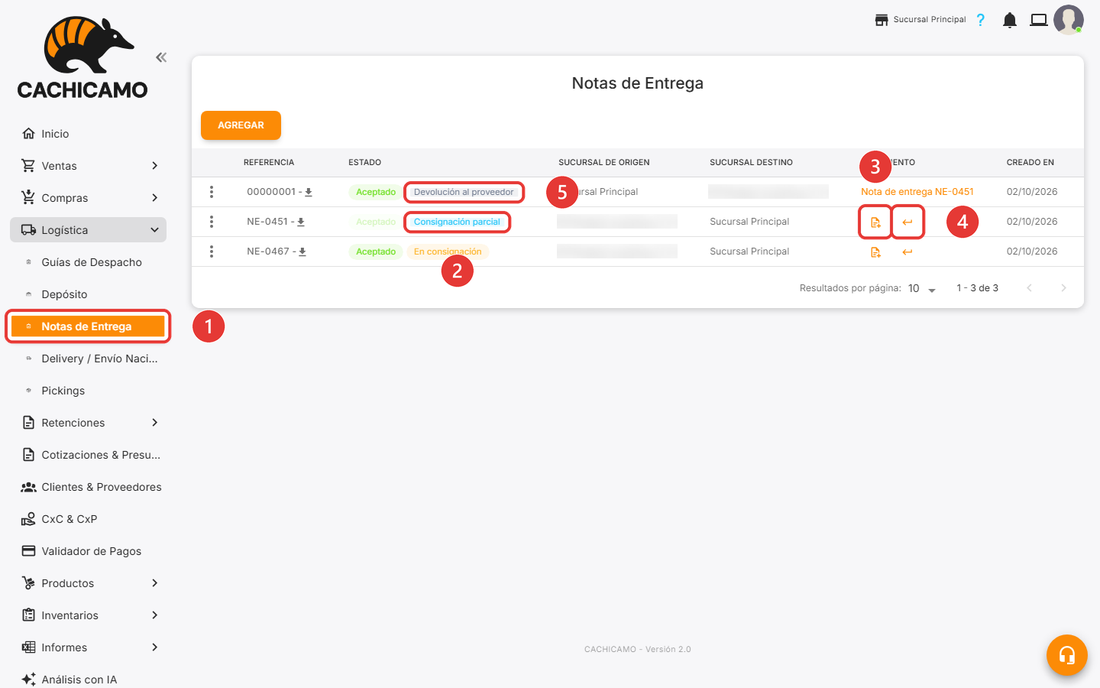Click the laptop device icon

click(x=1038, y=20)
